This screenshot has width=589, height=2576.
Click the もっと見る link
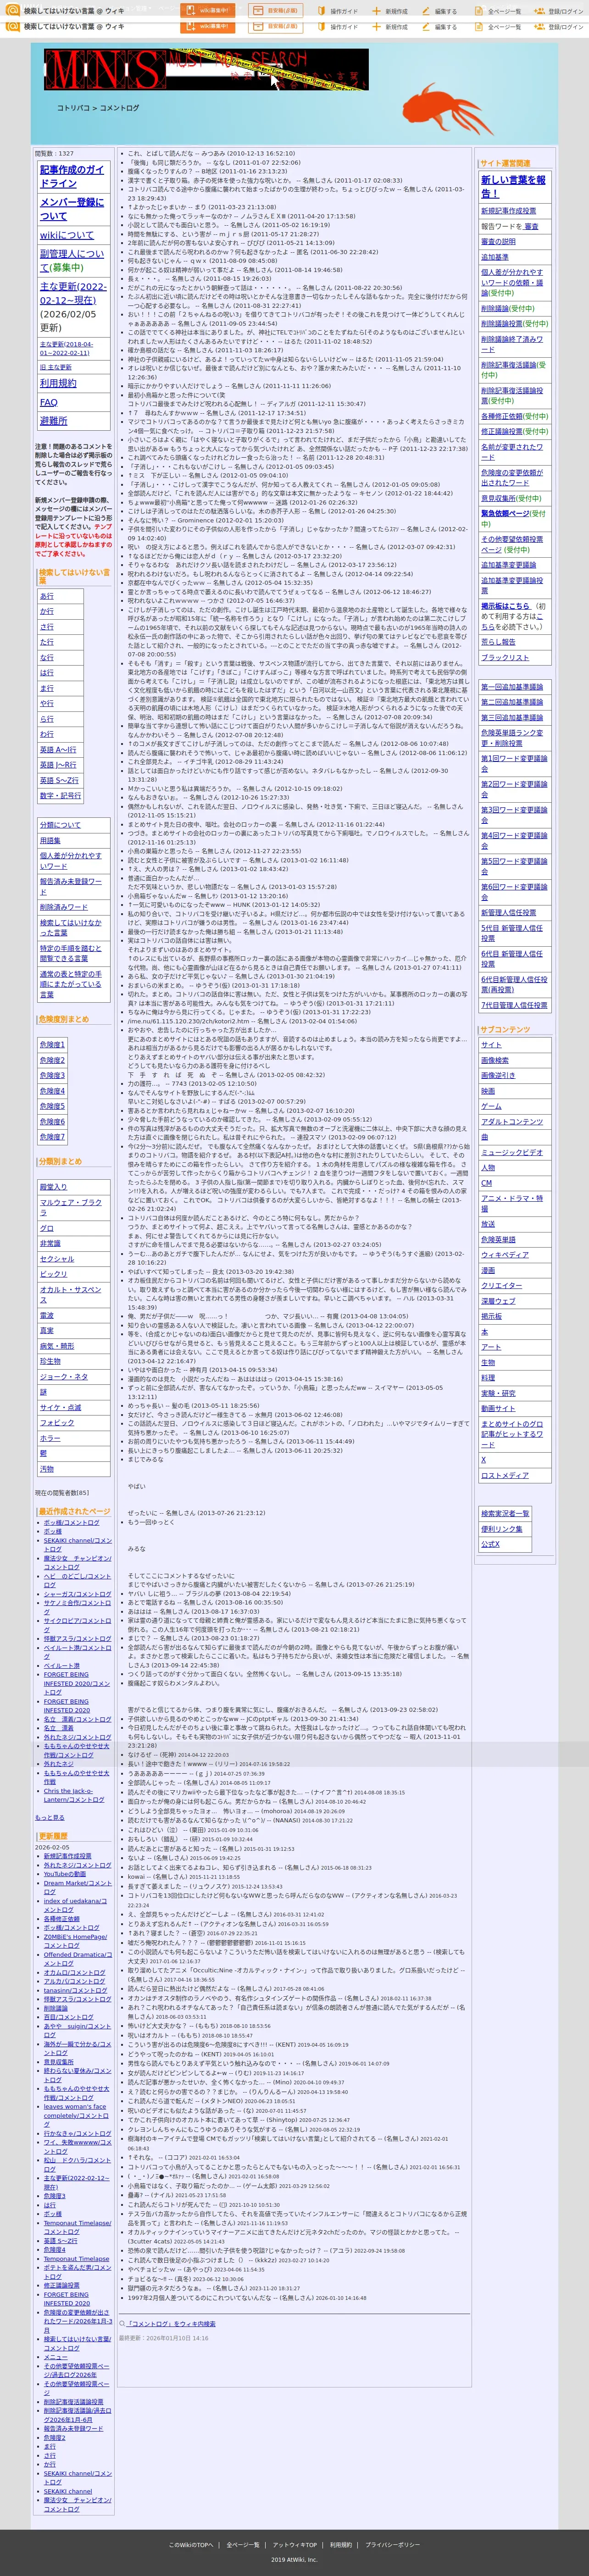[50, 1818]
